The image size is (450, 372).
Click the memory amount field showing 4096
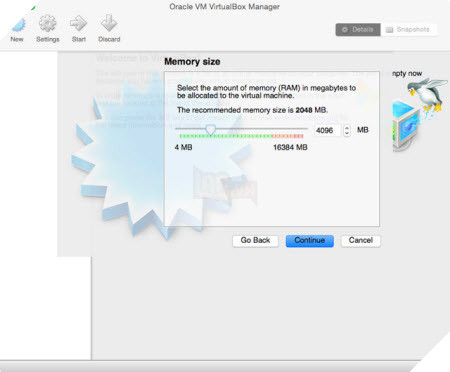tap(327, 130)
